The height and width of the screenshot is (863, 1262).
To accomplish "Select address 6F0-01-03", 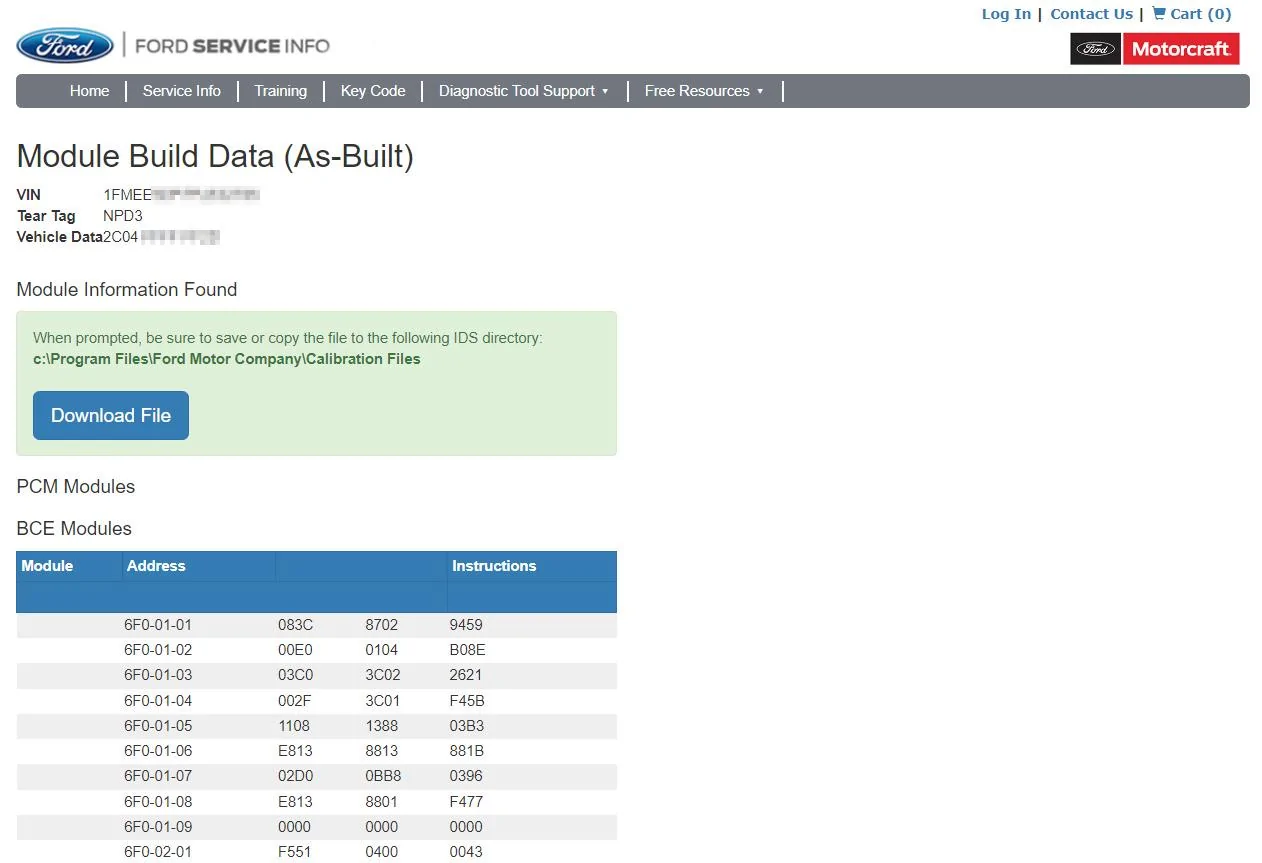I will [x=158, y=675].
